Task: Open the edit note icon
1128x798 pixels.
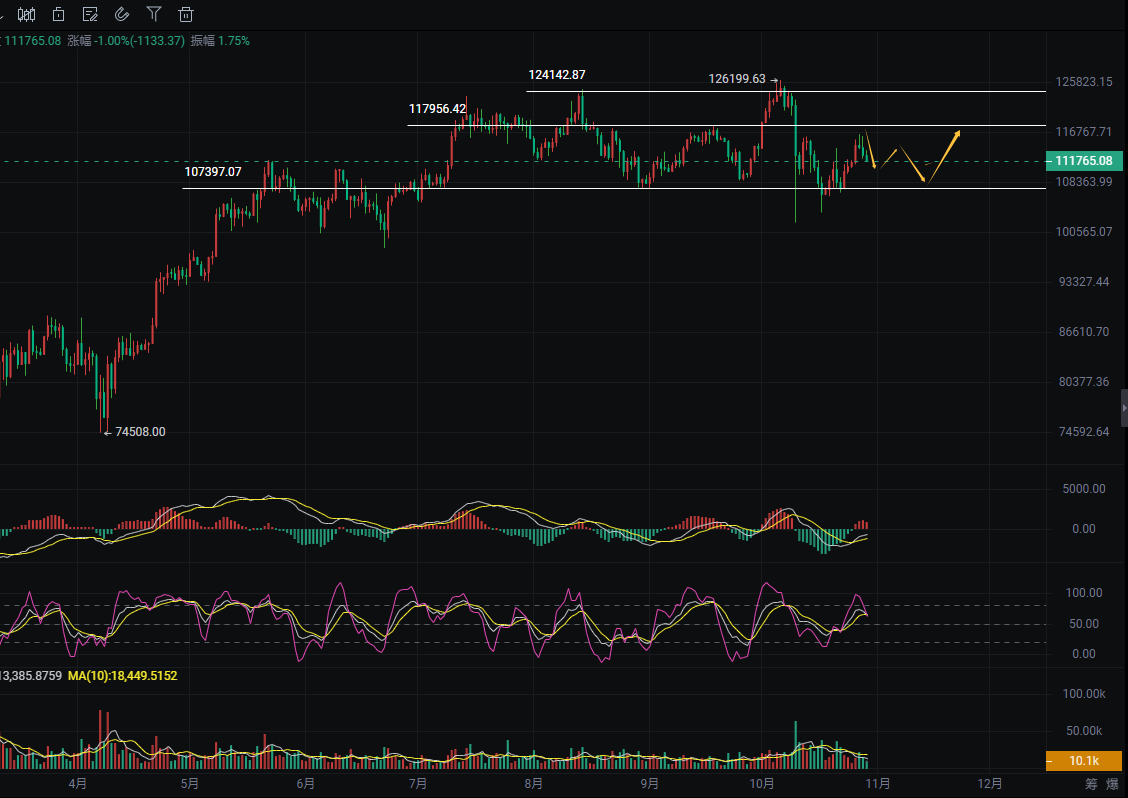Action: click(x=90, y=14)
